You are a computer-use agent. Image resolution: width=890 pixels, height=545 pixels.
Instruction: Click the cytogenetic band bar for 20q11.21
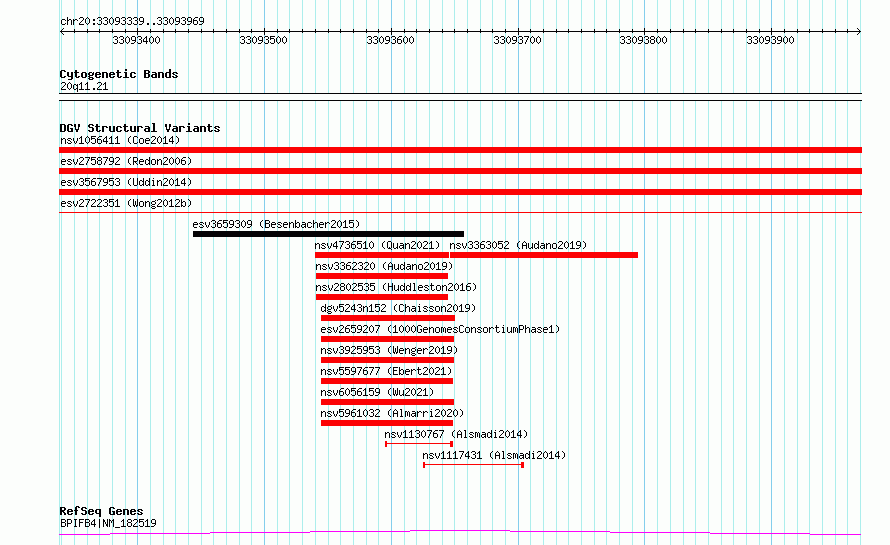[460, 97]
